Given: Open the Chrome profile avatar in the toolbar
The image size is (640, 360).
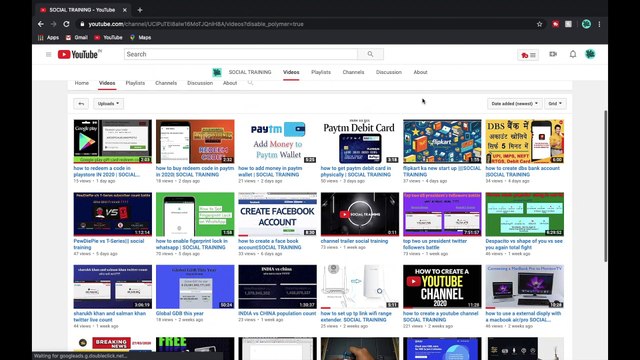Looking at the screenshot, I should click(586, 24).
